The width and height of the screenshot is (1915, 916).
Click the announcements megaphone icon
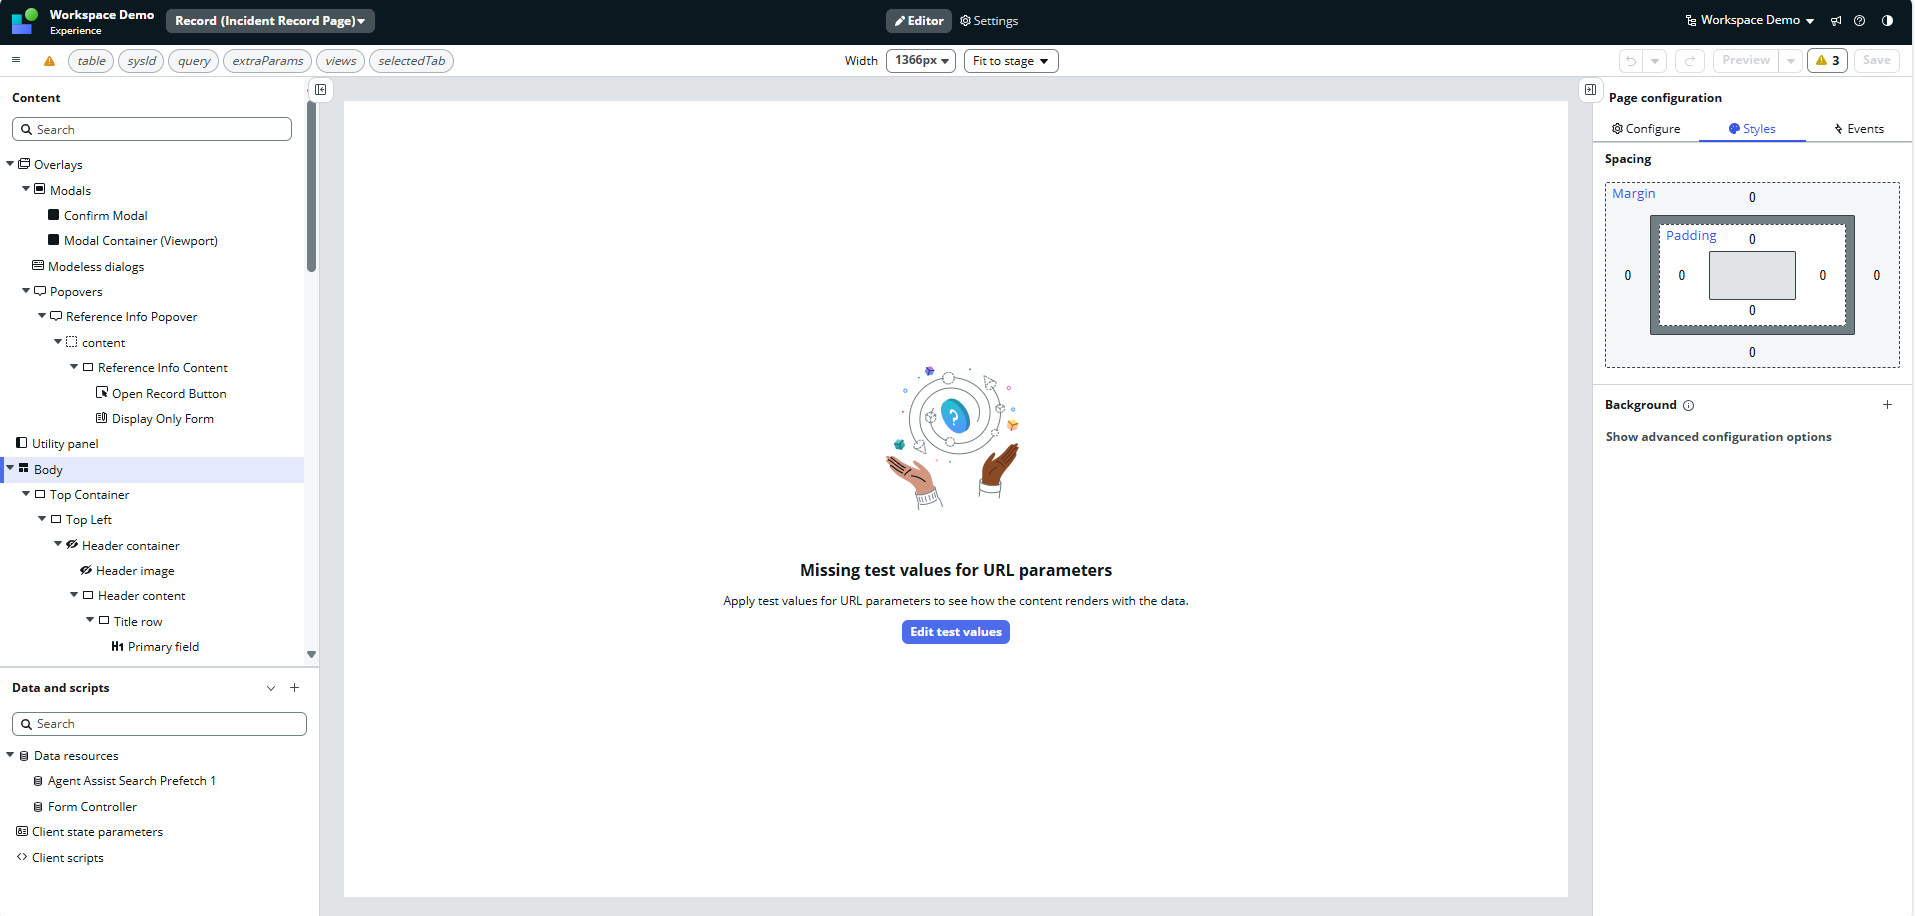pyautogui.click(x=1836, y=21)
